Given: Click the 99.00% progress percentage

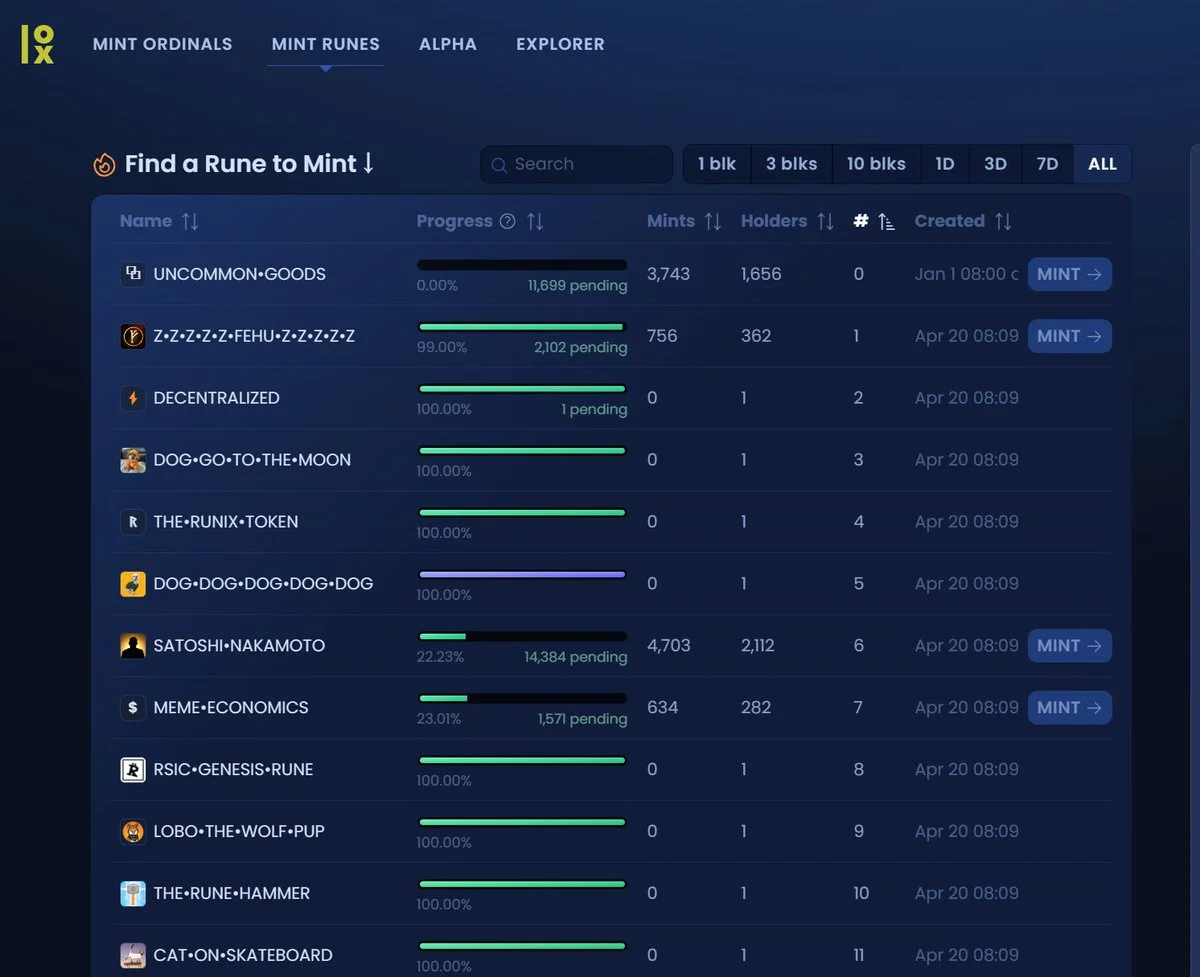Looking at the screenshot, I should pyautogui.click(x=442, y=348).
